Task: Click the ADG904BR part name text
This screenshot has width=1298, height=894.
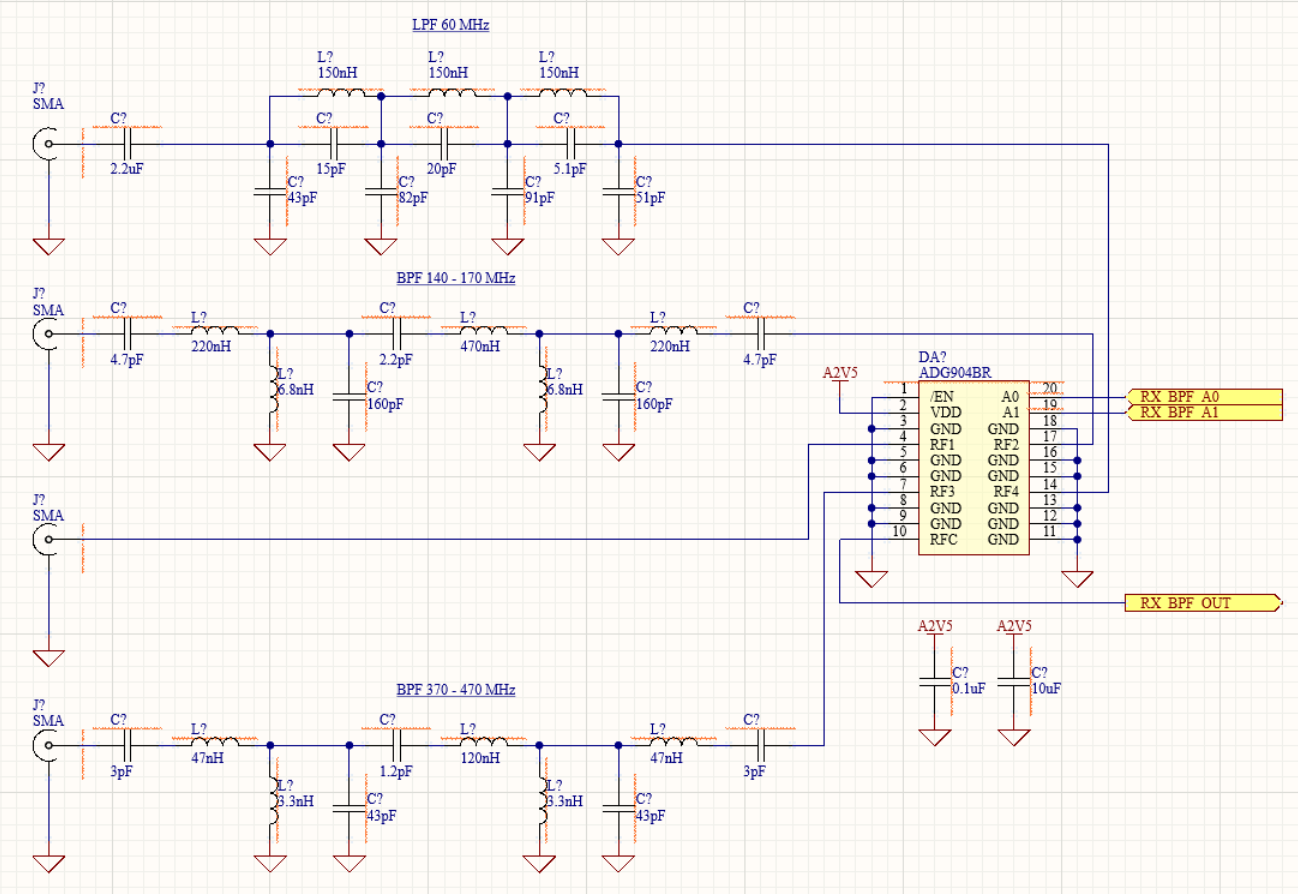Action: 955,373
